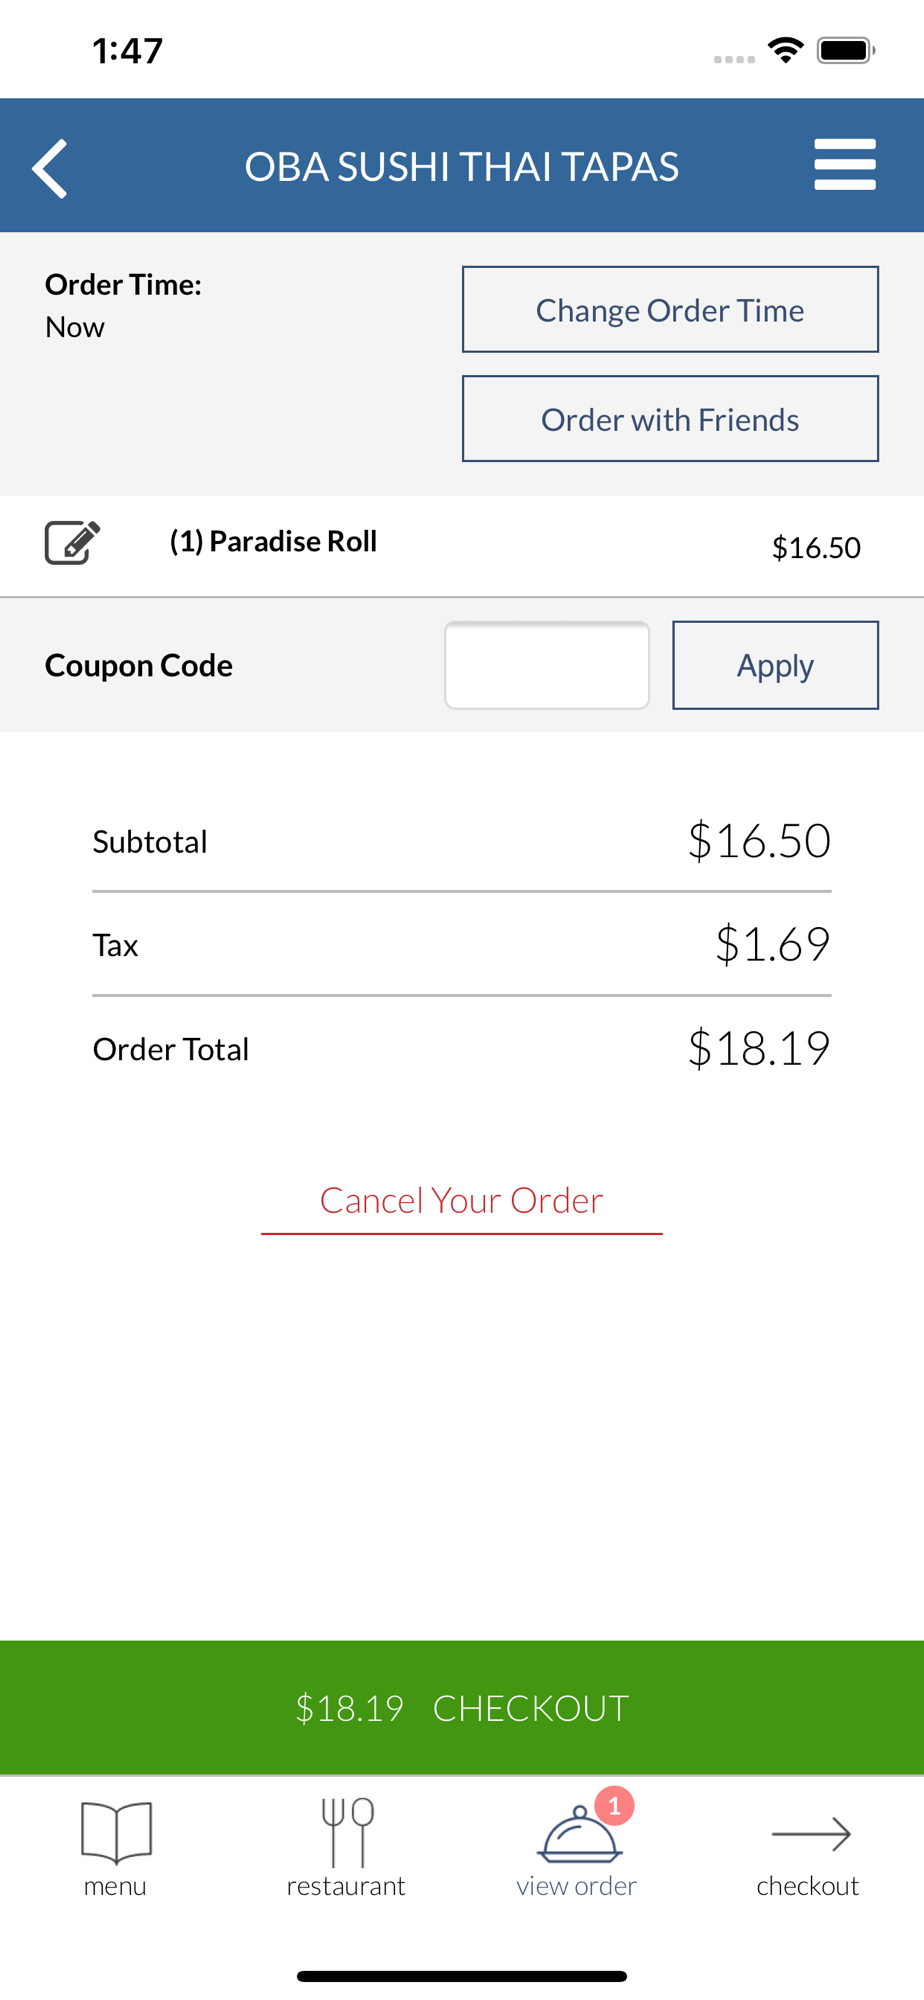Tap the battery status icon
924x2000 pixels.
click(x=846, y=50)
